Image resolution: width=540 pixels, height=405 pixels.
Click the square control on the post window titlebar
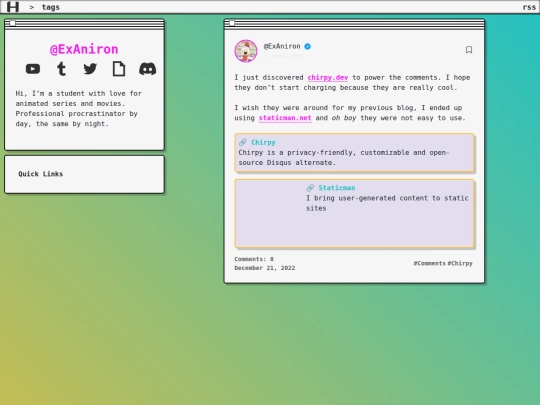(x=232, y=23)
